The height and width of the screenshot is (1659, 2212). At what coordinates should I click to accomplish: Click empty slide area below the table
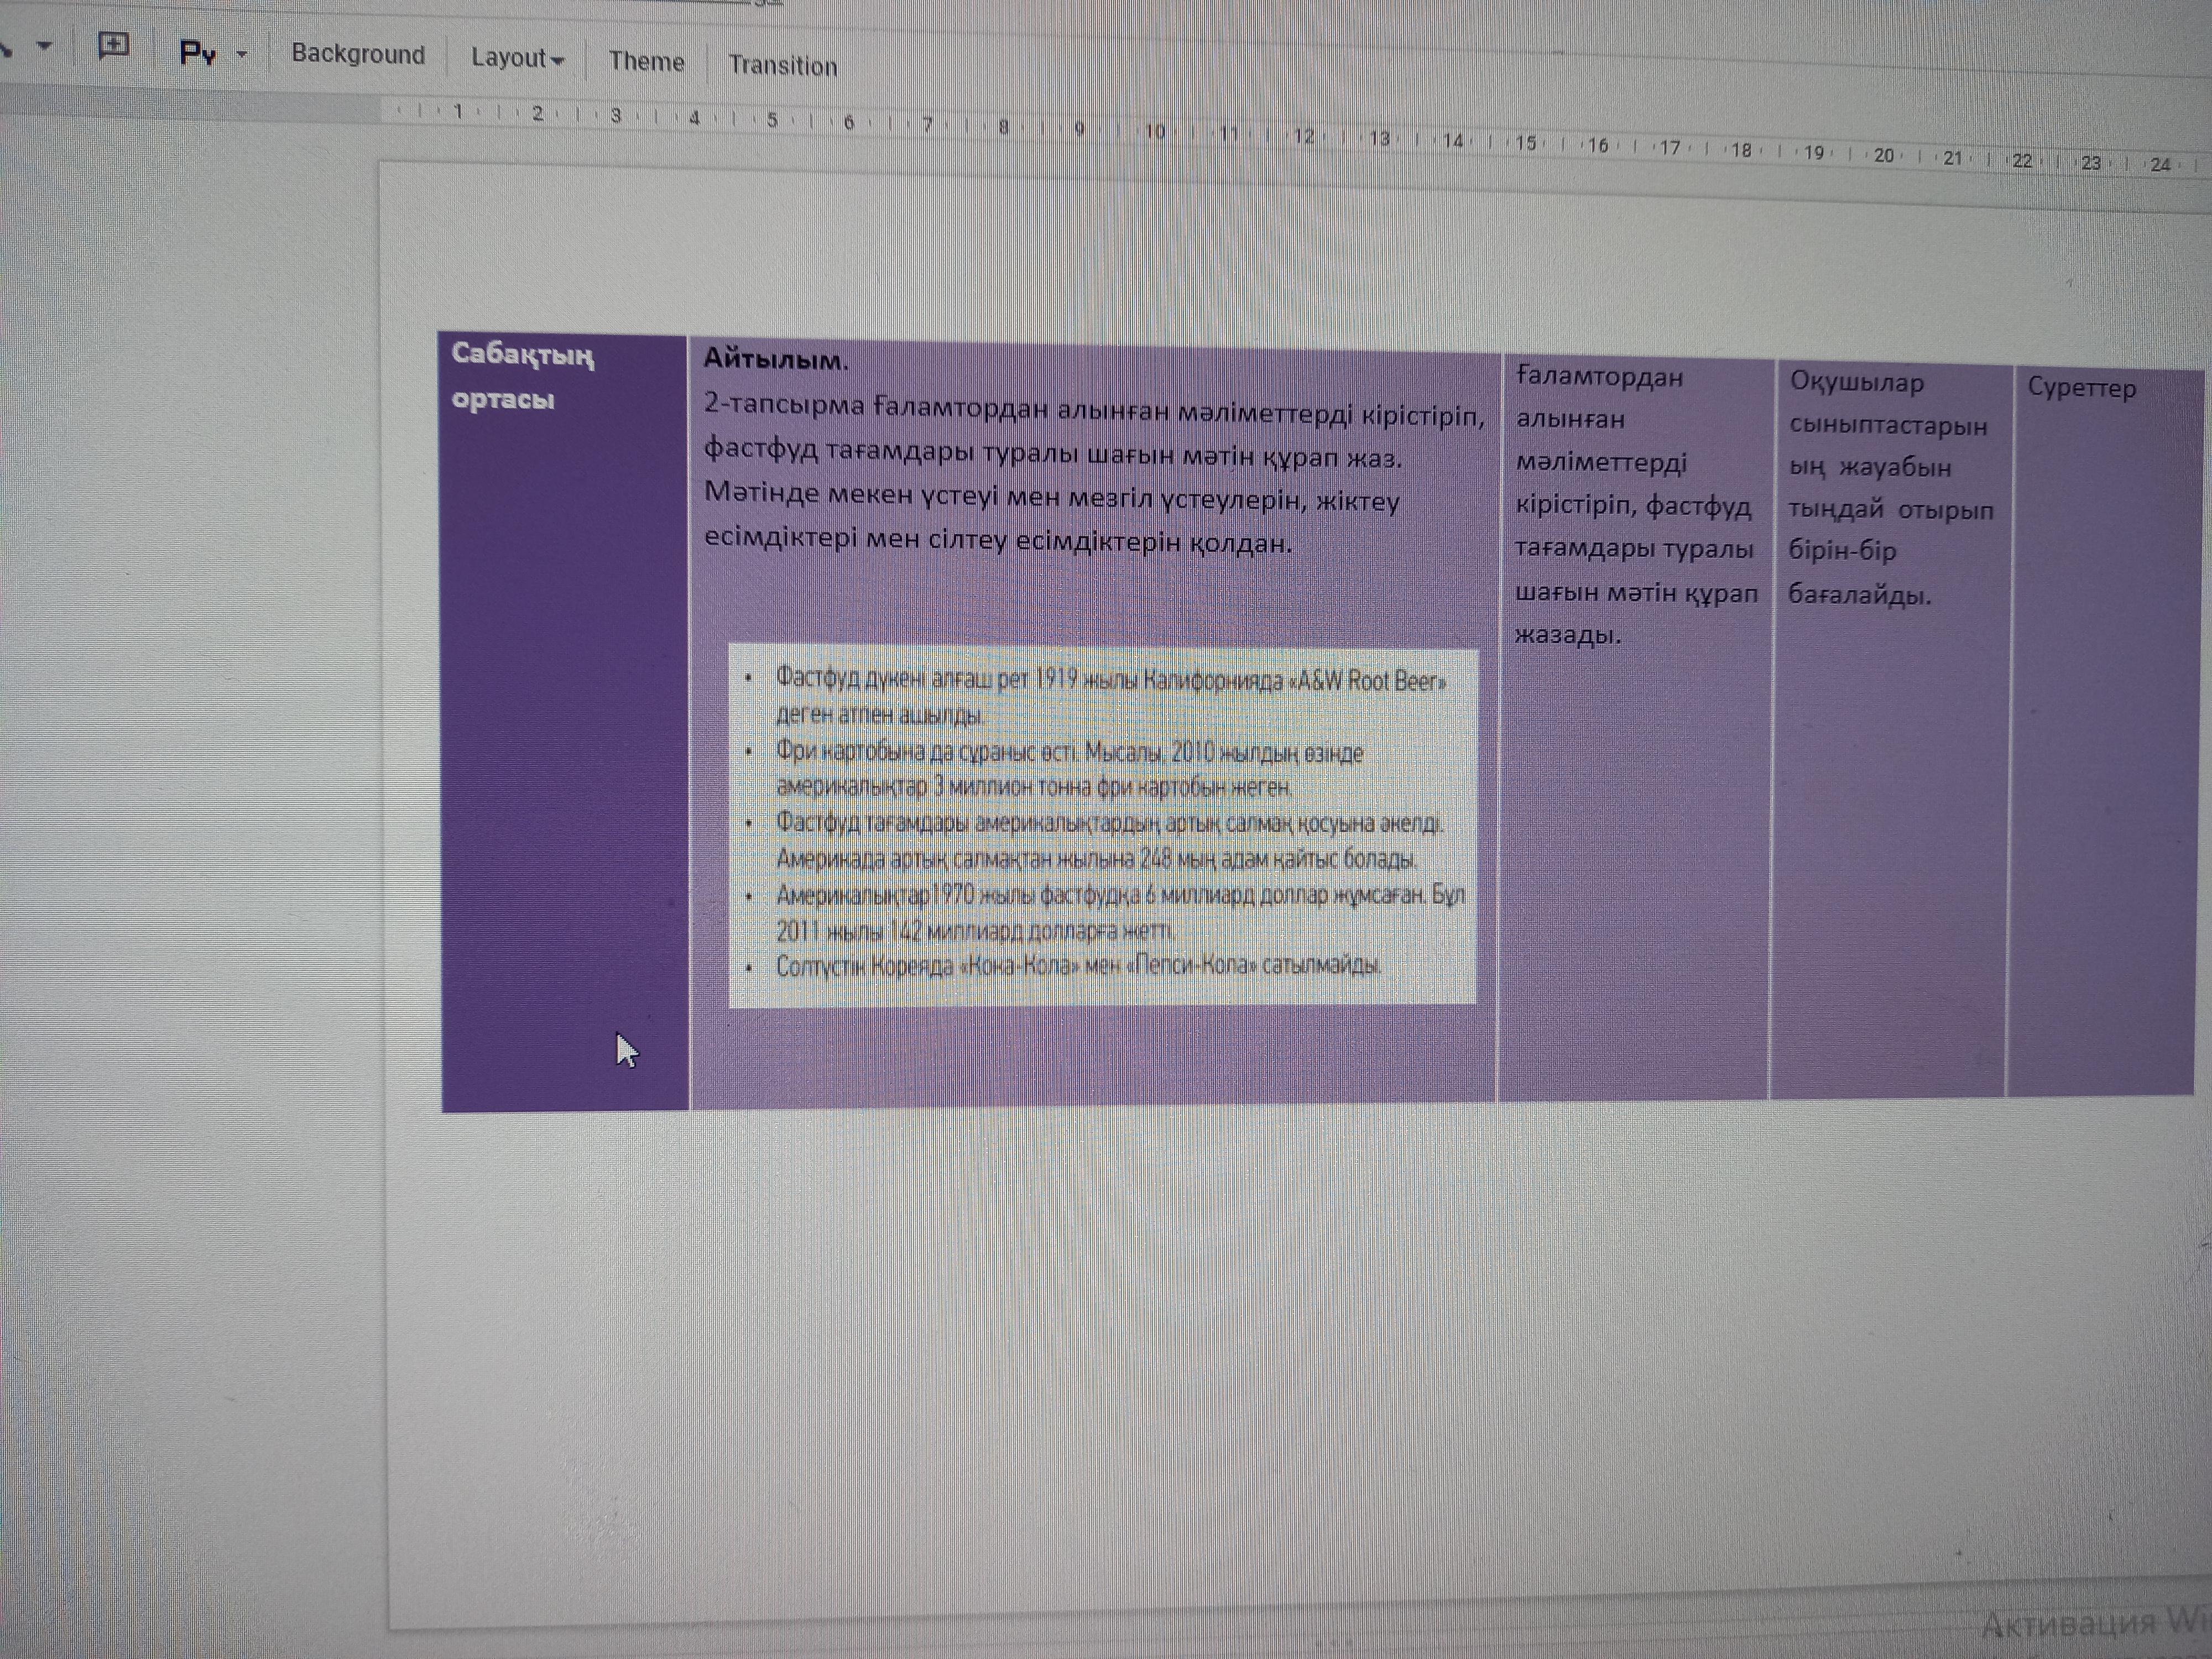pyautogui.click(x=1200, y=1350)
